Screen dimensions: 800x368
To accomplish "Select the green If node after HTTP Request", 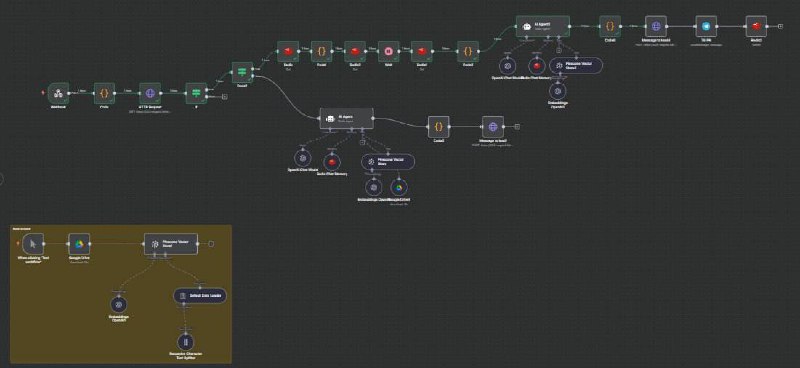I will tap(196, 93).
